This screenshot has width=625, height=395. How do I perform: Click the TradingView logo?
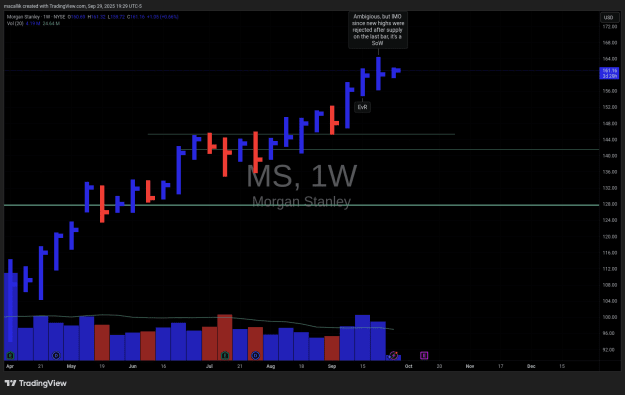[x=35, y=383]
